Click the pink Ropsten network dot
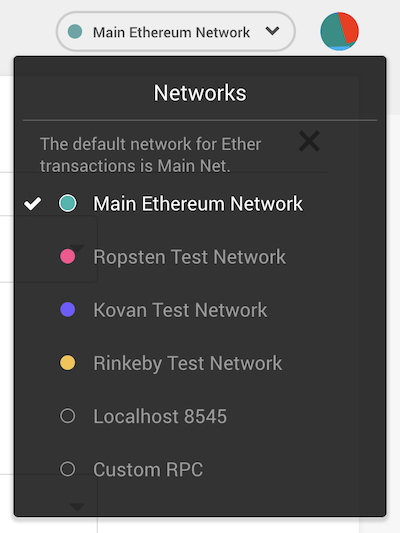This screenshot has height=533, width=400. (68, 257)
